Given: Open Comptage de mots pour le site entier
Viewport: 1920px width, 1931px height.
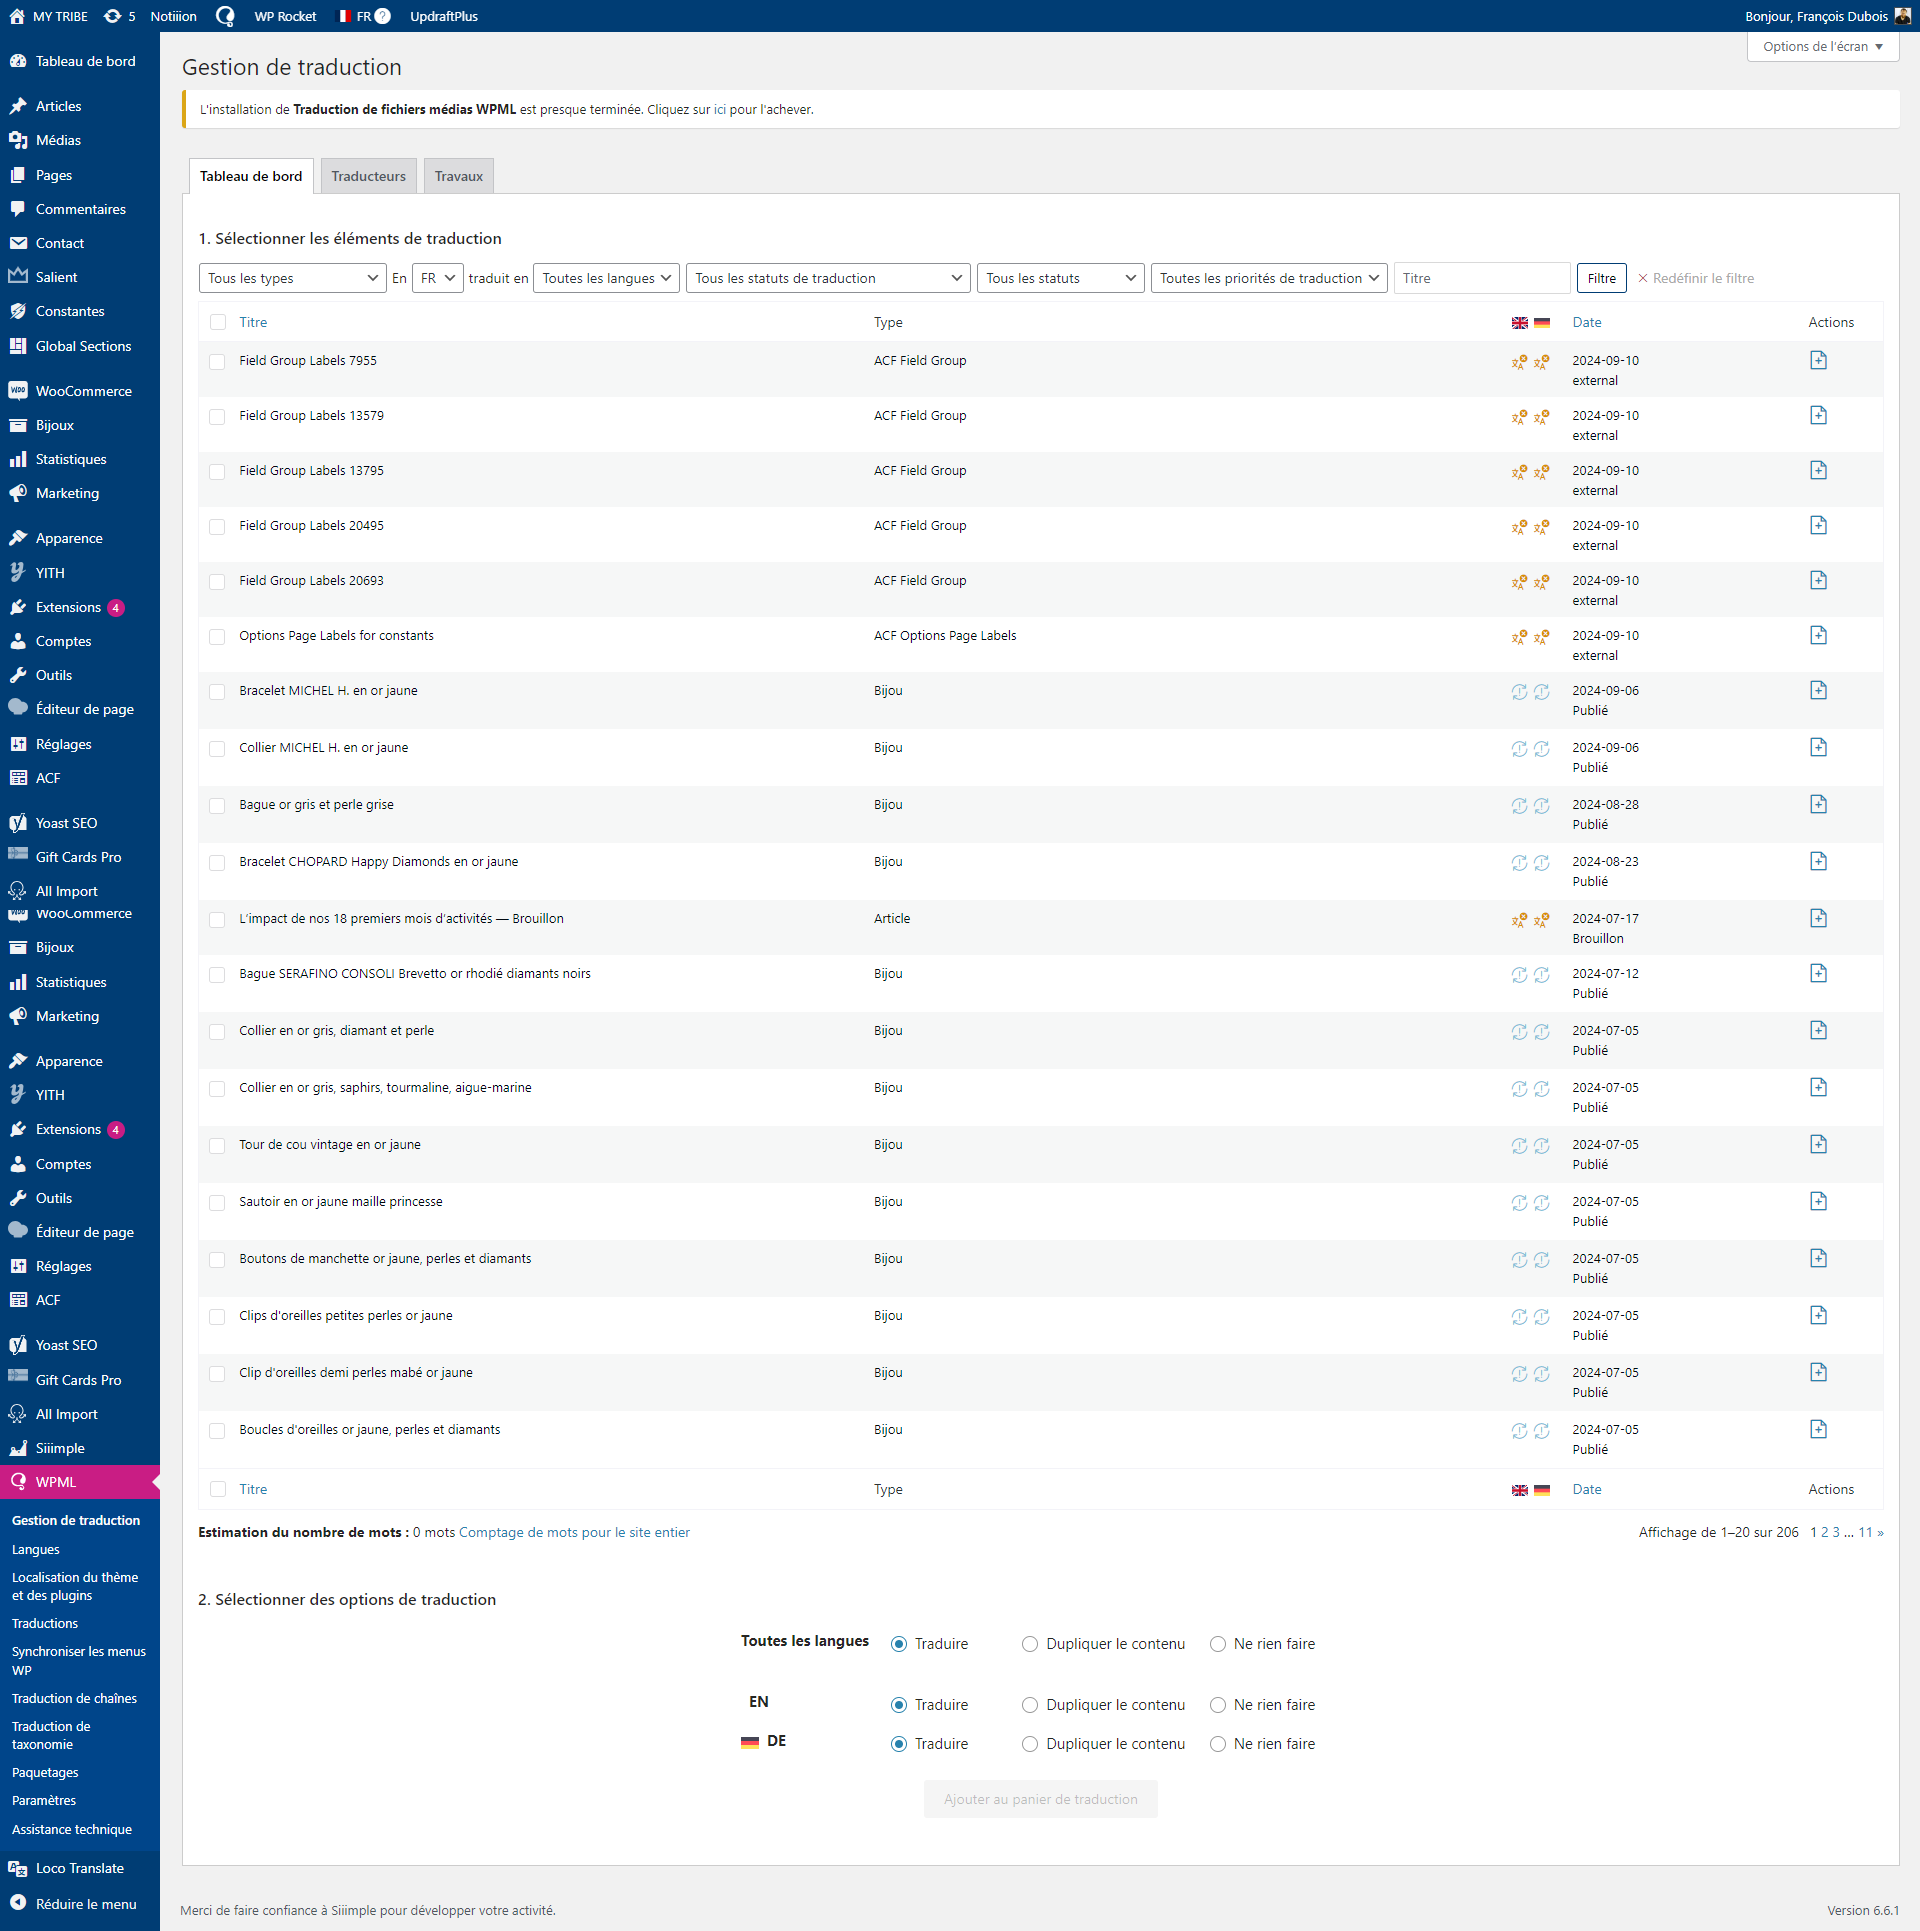Looking at the screenshot, I should [574, 1532].
